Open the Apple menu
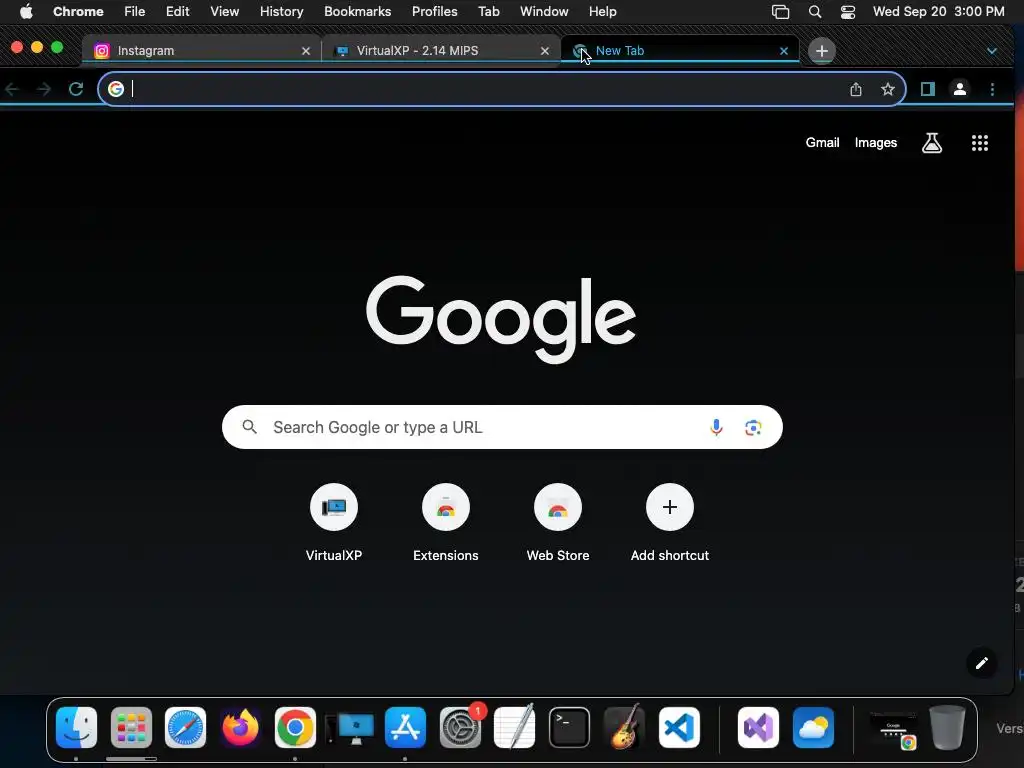Viewport: 1024px width, 768px height. click(x=26, y=12)
